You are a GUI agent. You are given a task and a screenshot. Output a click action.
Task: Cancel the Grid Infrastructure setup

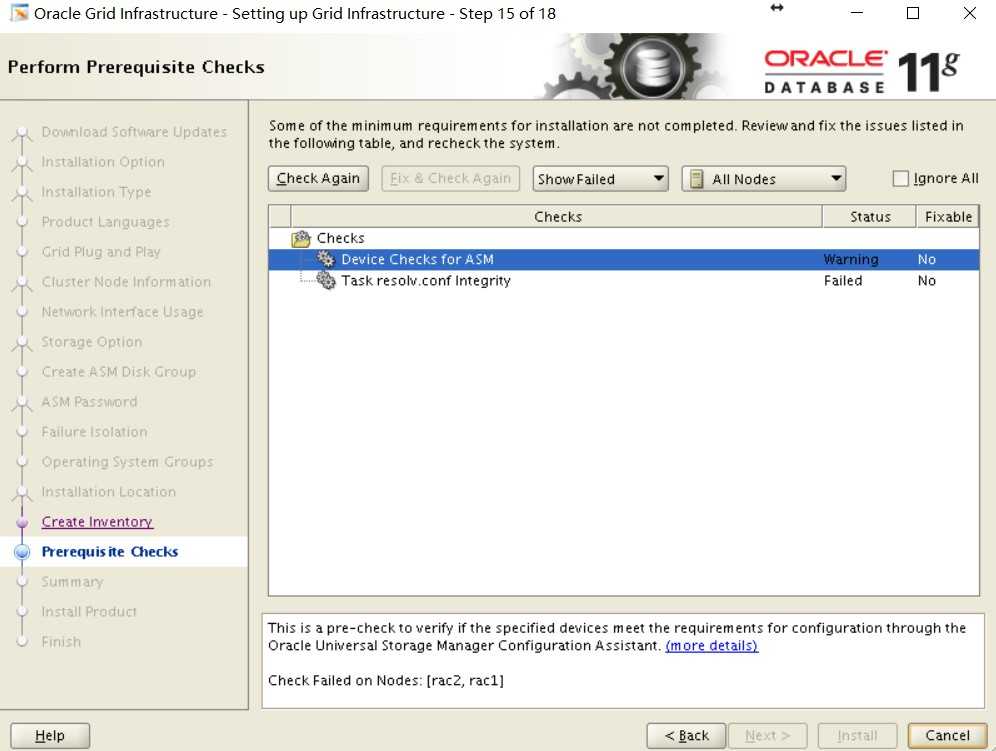coord(947,736)
